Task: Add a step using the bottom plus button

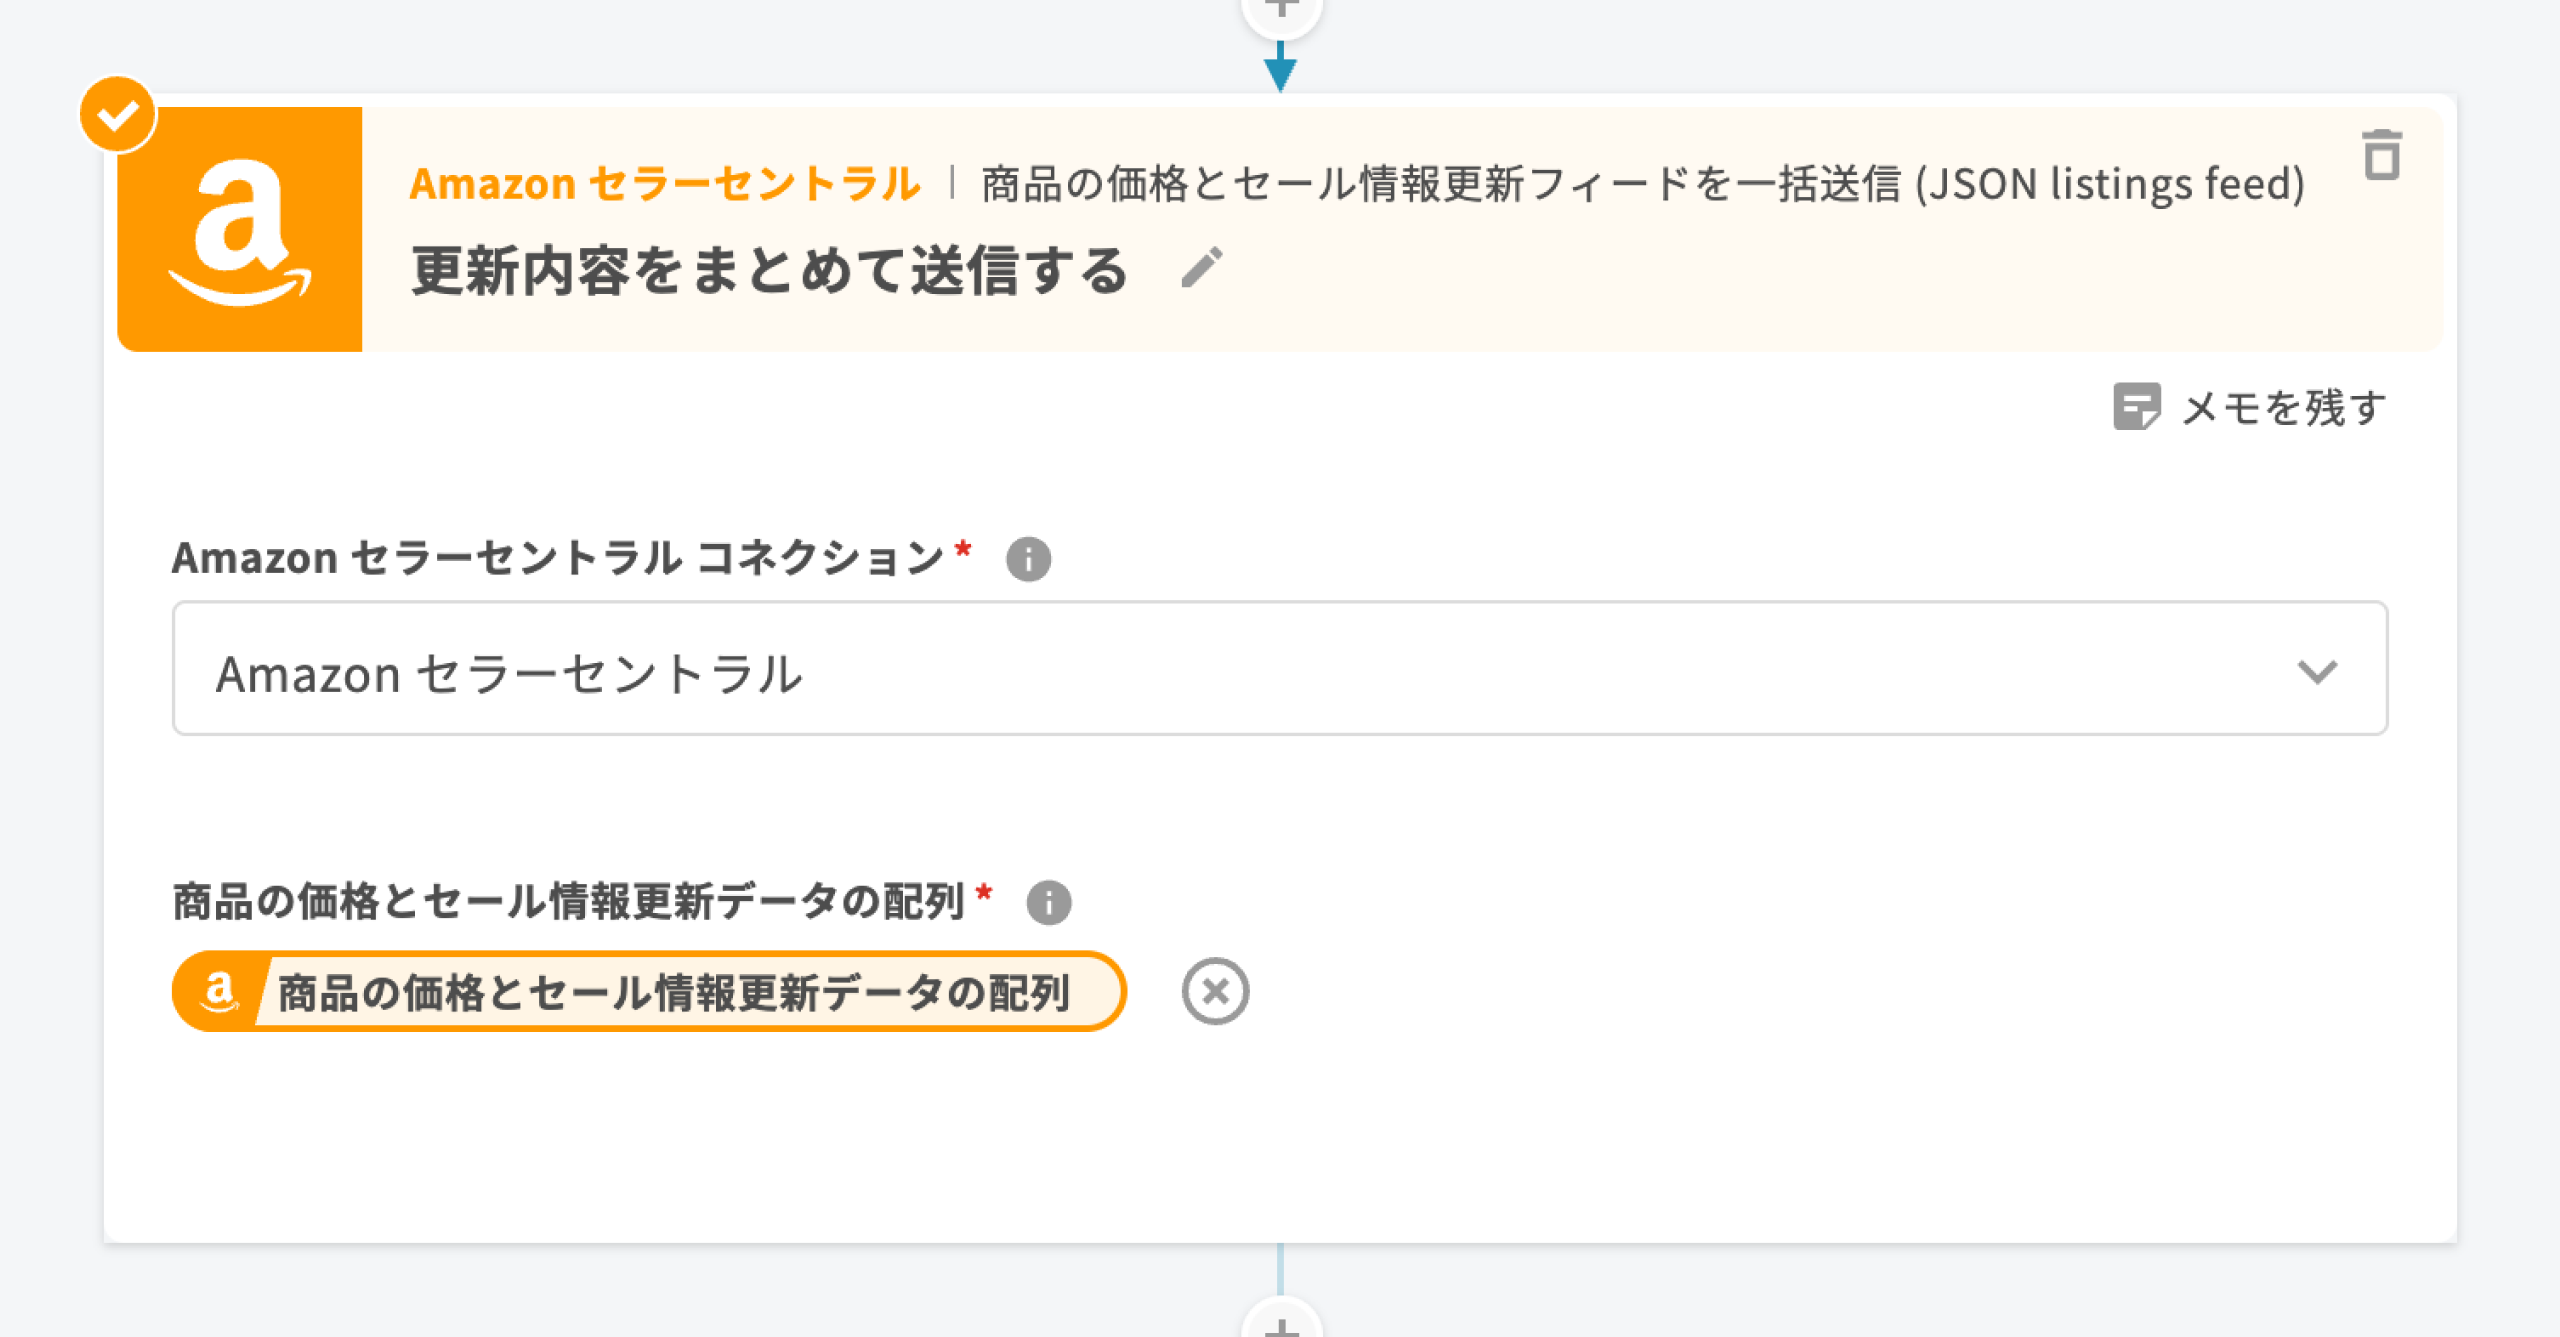Action: [x=1281, y=1325]
